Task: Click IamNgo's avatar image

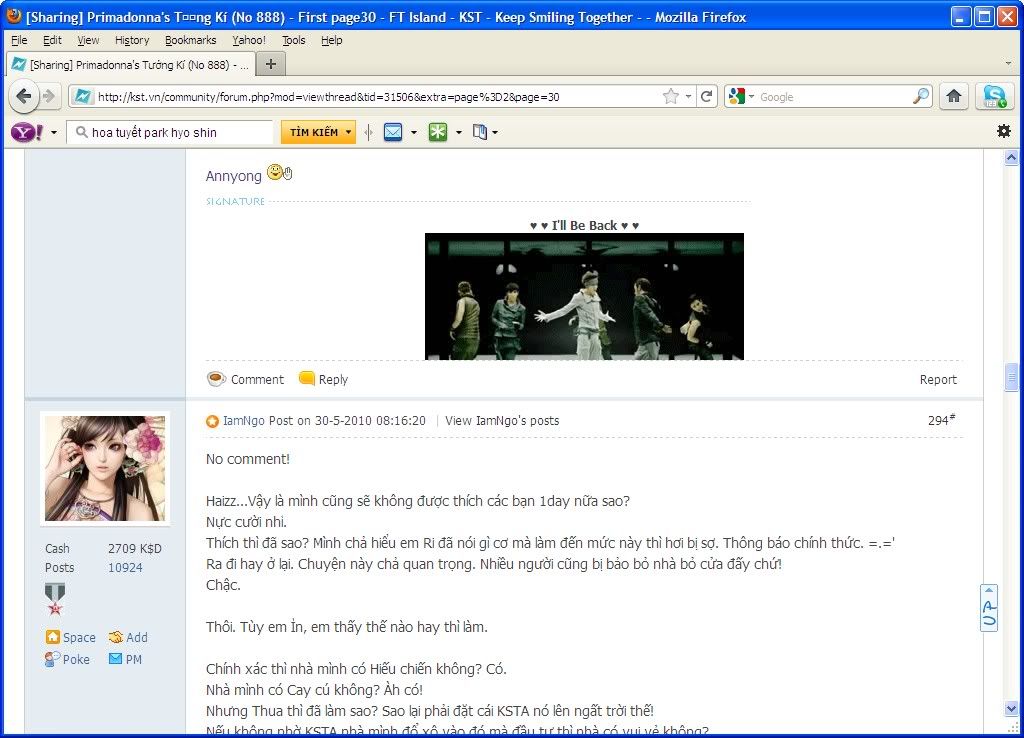Action: point(105,468)
